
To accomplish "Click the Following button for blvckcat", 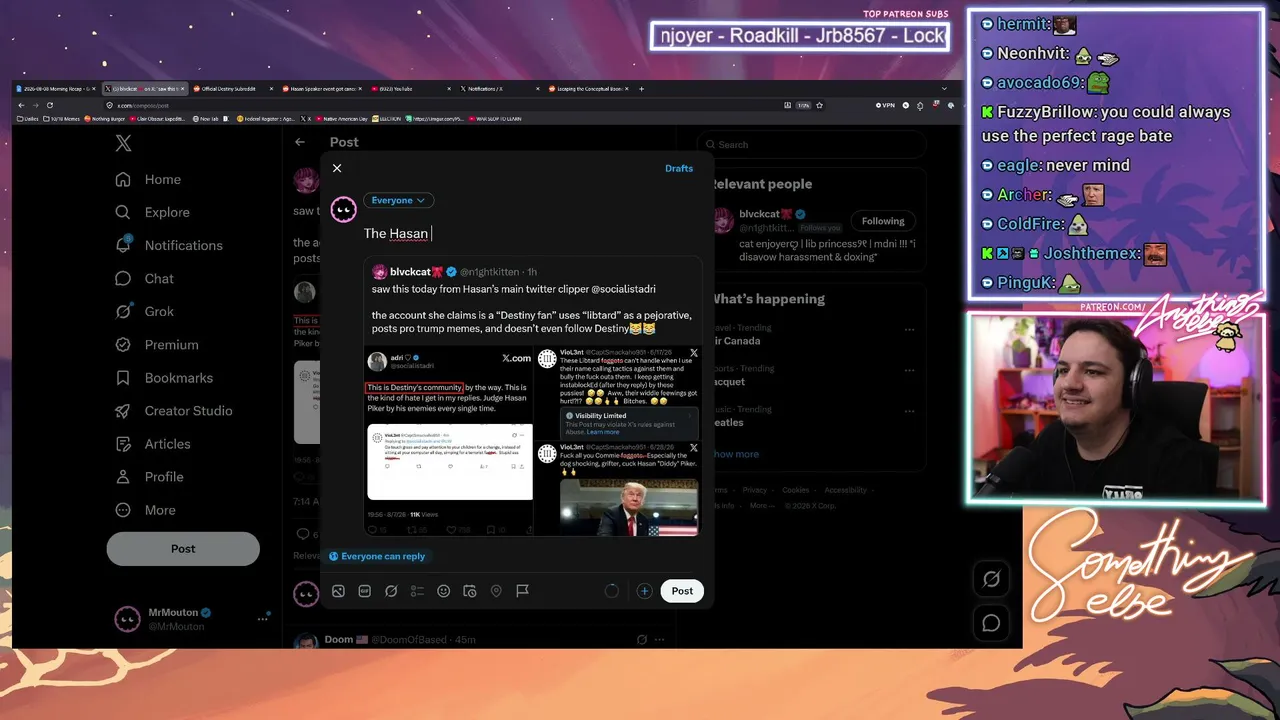I will point(883,221).
